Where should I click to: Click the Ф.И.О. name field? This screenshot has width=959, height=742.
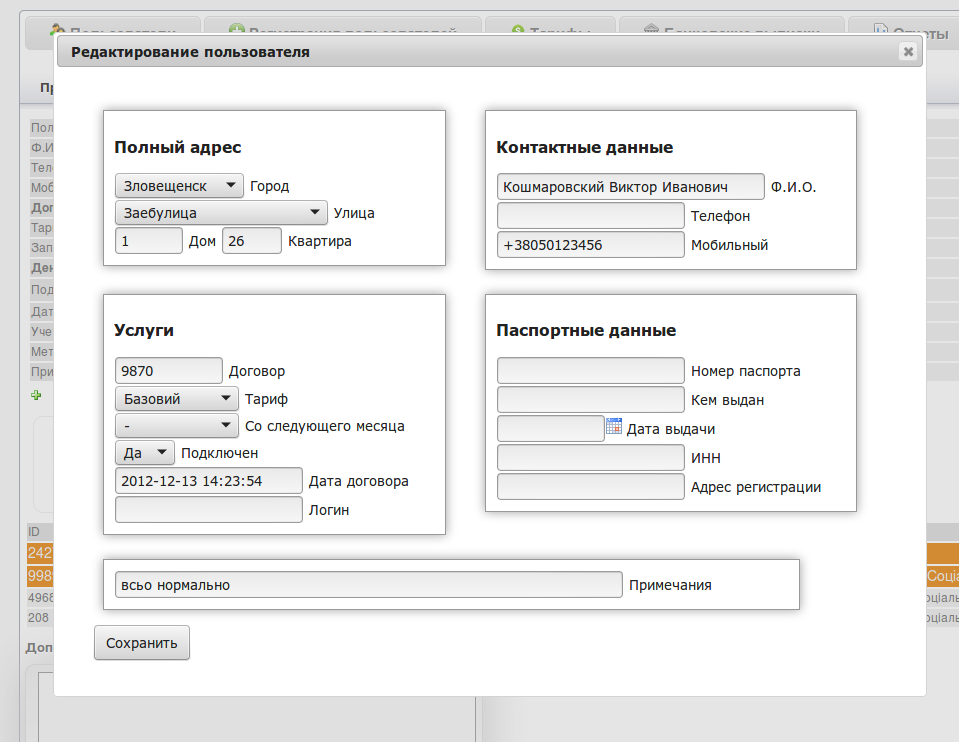(630, 187)
